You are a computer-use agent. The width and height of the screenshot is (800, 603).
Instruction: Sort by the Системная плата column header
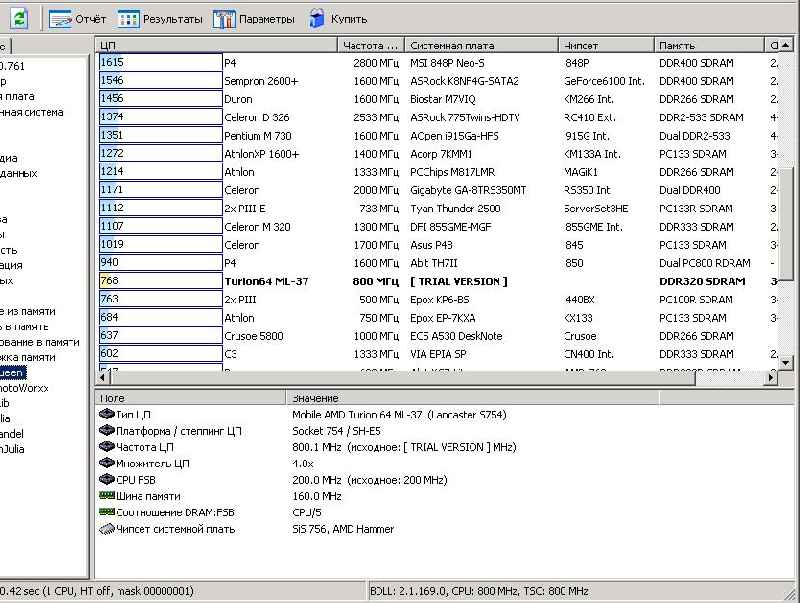click(x=482, y=45)
